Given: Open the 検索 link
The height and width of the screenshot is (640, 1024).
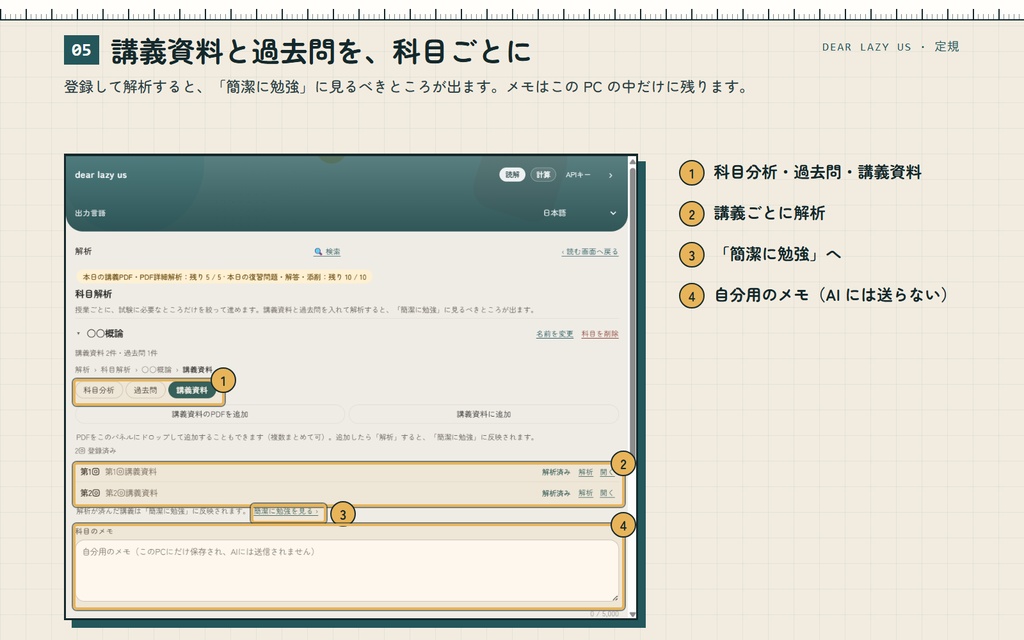Looking at the screenshot, I should (x=327, y=251).
